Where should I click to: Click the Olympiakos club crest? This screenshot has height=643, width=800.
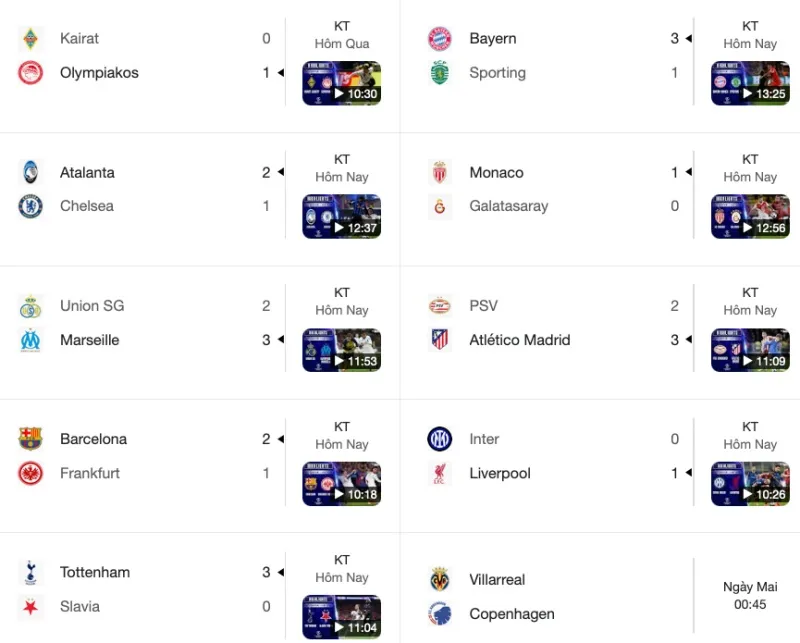pos(32,72)
